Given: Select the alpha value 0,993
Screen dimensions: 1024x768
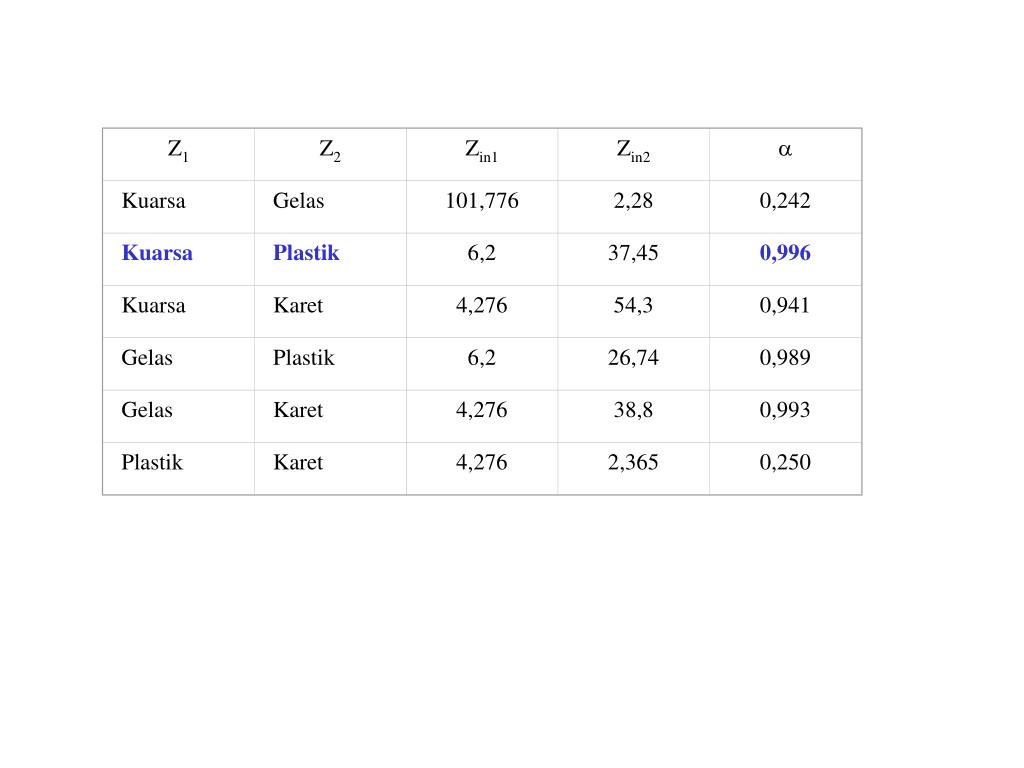Looking at the screenshot, I should [785, 409].
